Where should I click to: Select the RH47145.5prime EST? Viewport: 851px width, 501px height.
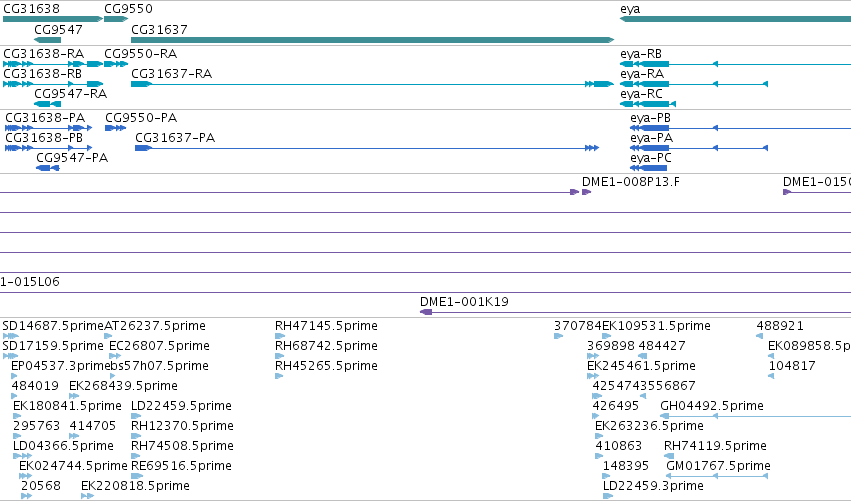pyautogui.click(x=326, y=325)
